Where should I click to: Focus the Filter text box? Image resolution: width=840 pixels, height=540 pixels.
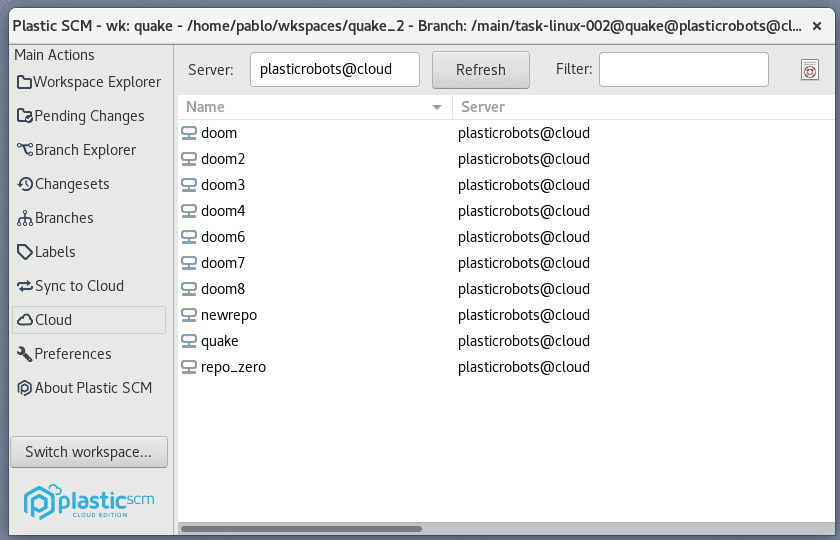pos(684,69)
